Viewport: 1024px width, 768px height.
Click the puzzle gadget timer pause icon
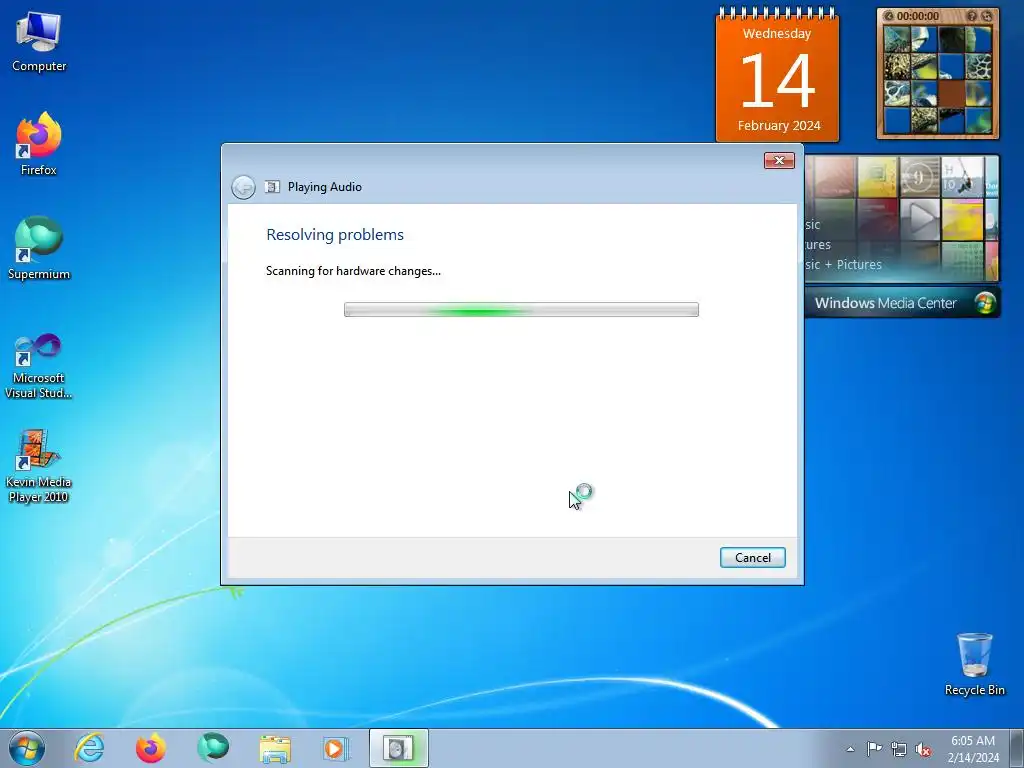pos(889,16)
